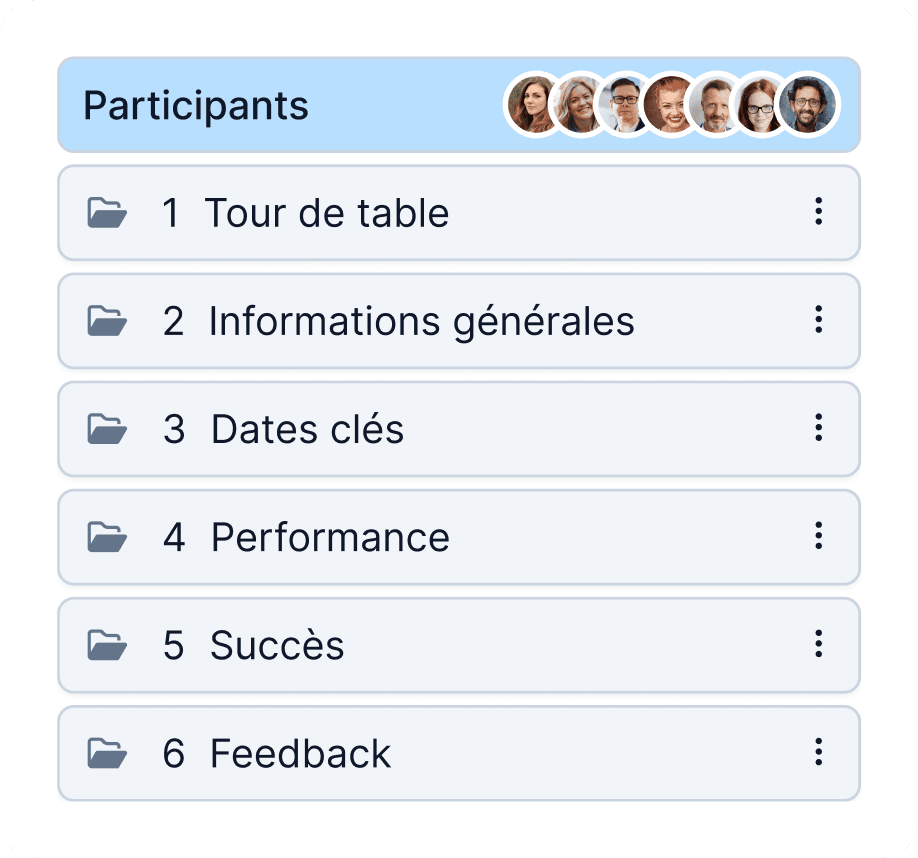Open the kebab menu on Succès row
918x858 pixels.
point(818,644)
